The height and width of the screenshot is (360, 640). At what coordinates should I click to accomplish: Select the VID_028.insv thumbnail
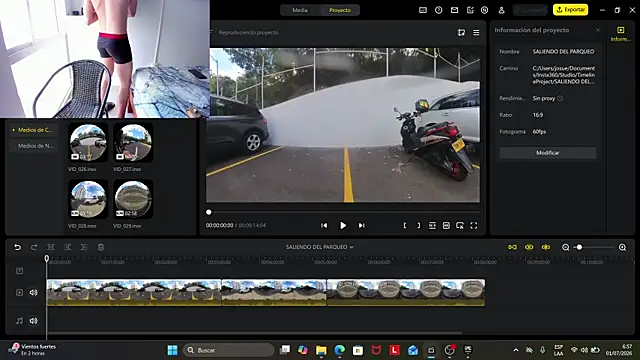88,199
